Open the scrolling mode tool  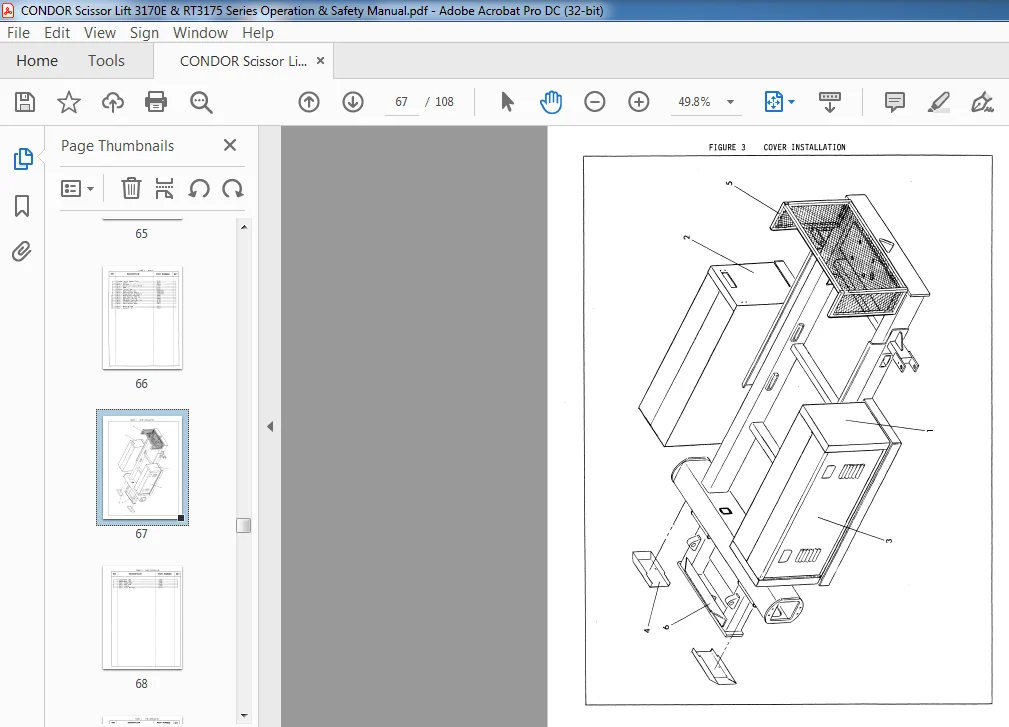click(829, 102)
